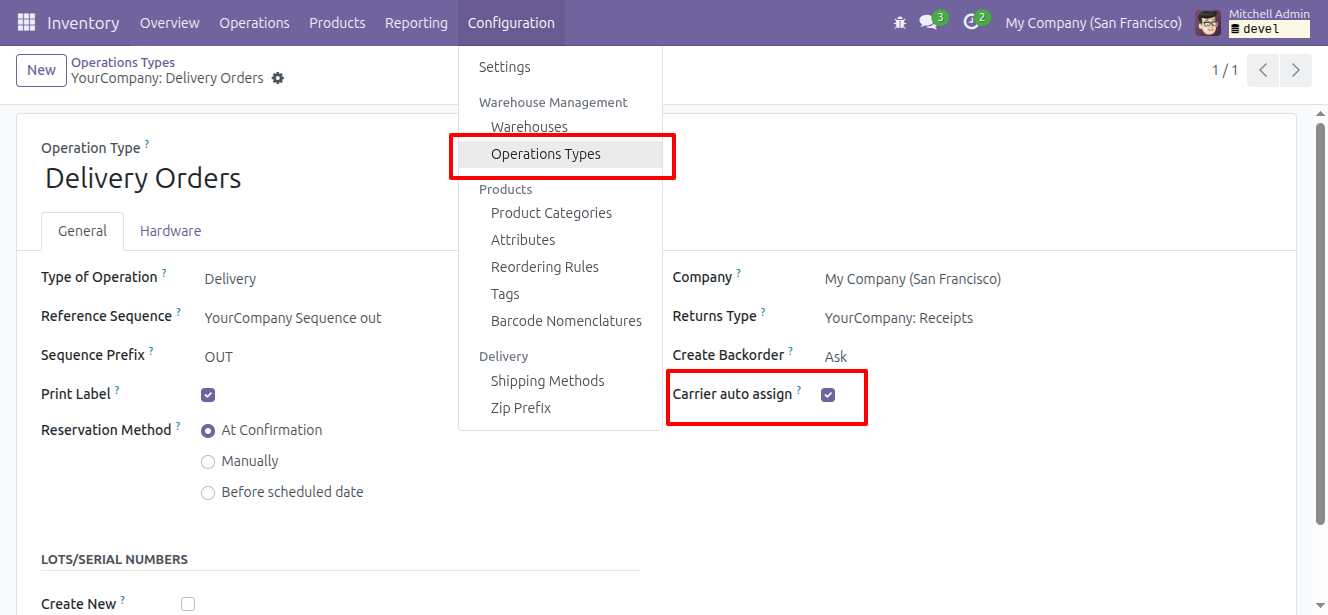
Task: Open the Reservation Method Before scheduled date option
Action: coord(207,492)
